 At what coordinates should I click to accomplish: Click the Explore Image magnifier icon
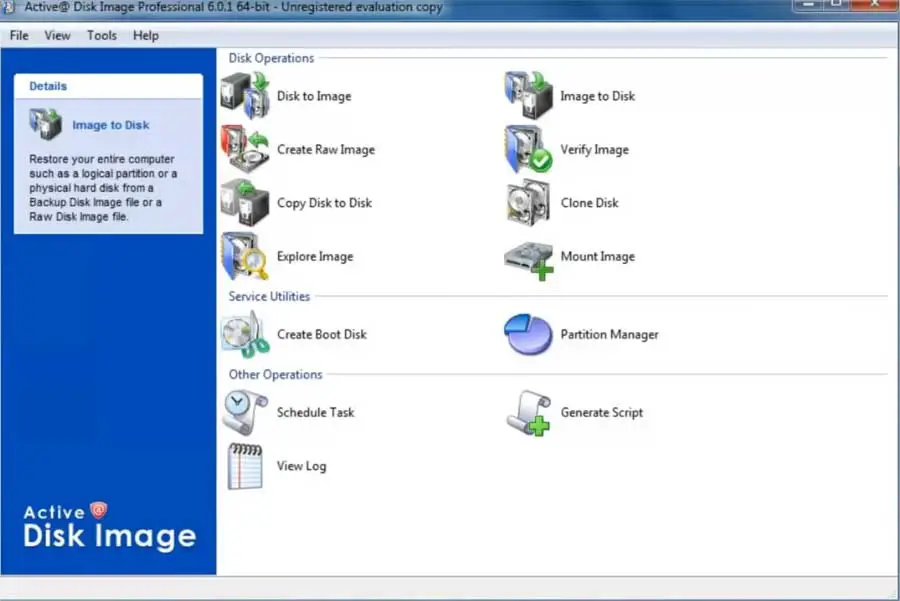(245, 256)
